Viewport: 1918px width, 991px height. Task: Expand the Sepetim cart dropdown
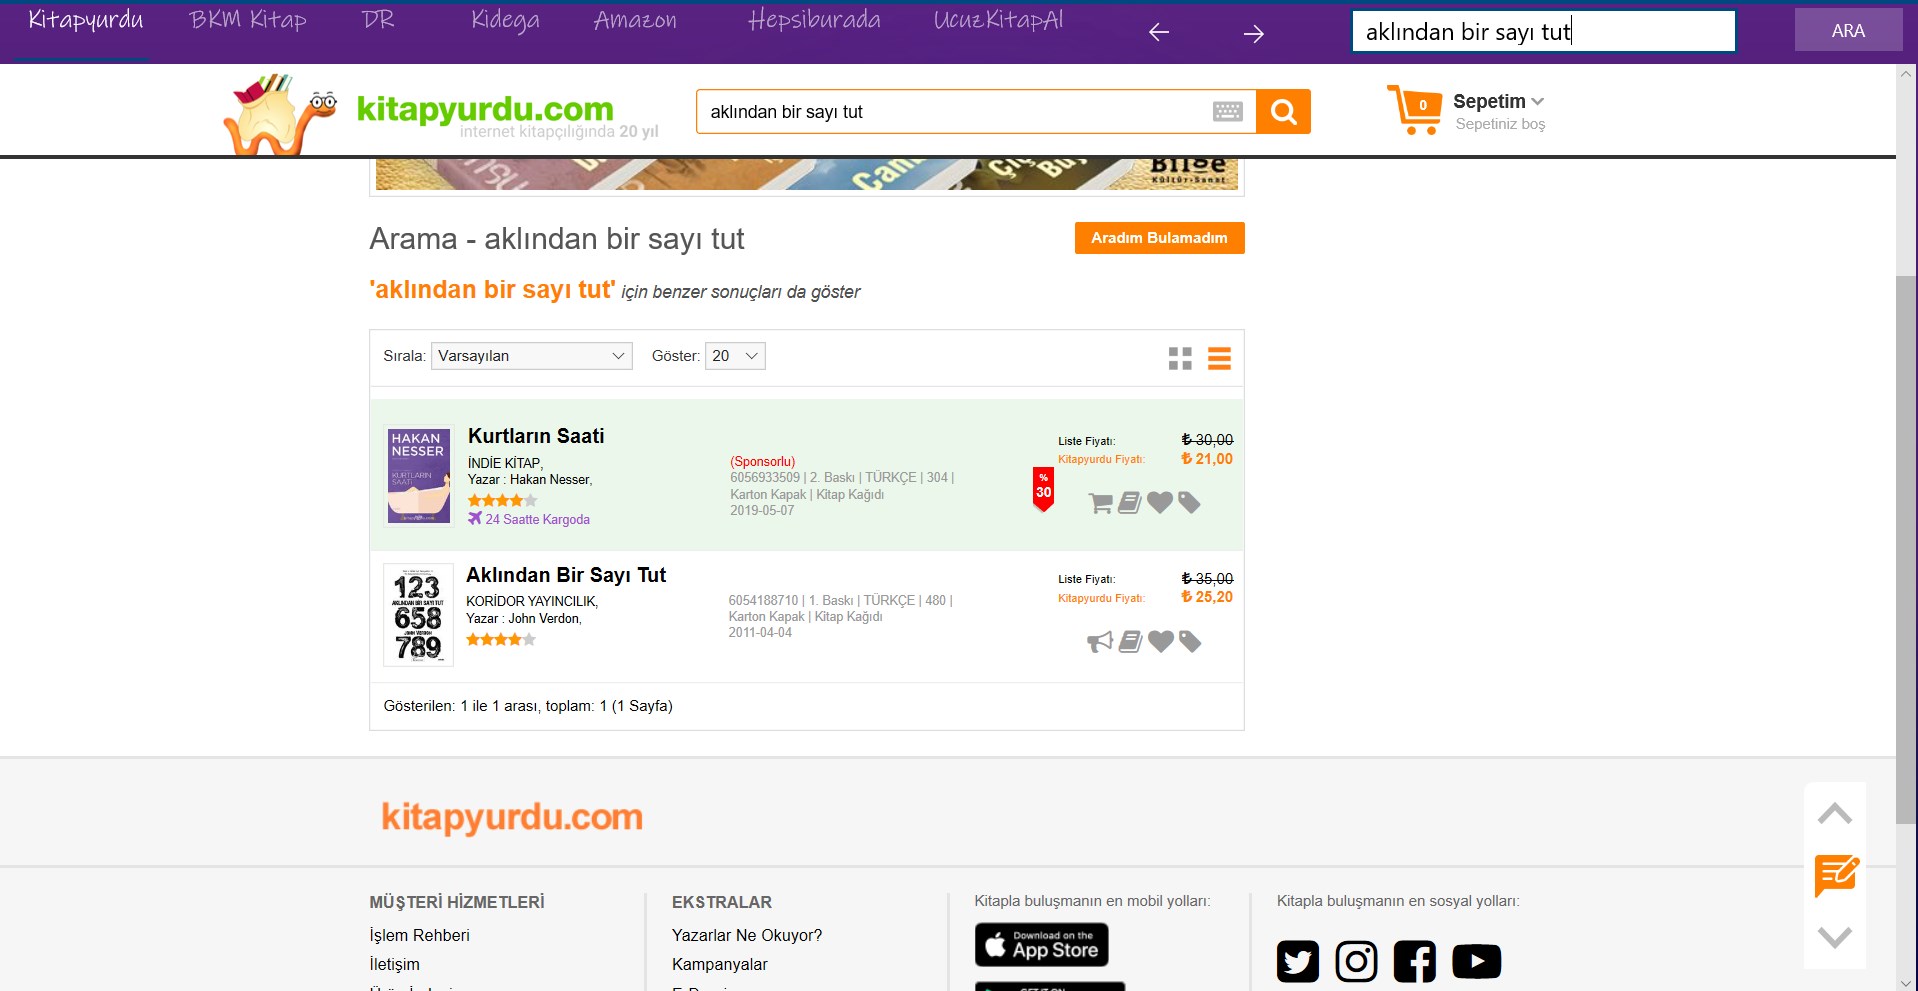click(1498, 101)
